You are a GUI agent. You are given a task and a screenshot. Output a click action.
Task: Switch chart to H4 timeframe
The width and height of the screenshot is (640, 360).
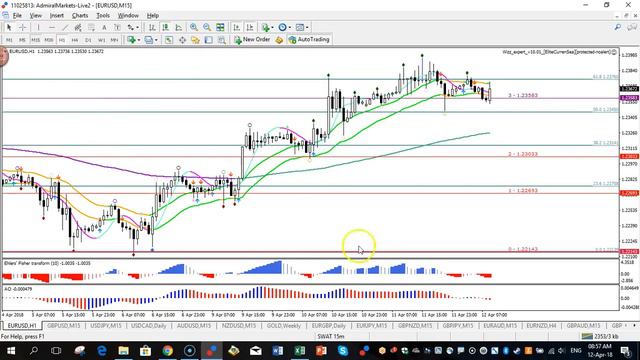[75, 40]
